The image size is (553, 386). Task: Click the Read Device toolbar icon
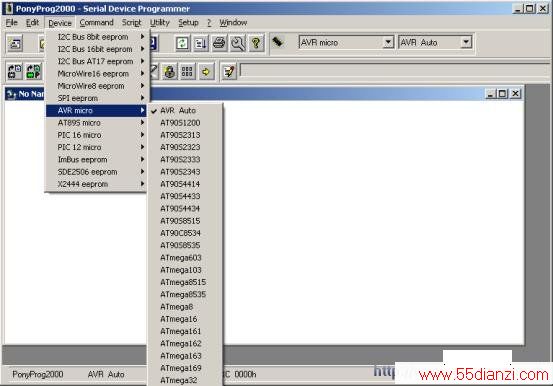pyautogui.click(x=15, y=72)
